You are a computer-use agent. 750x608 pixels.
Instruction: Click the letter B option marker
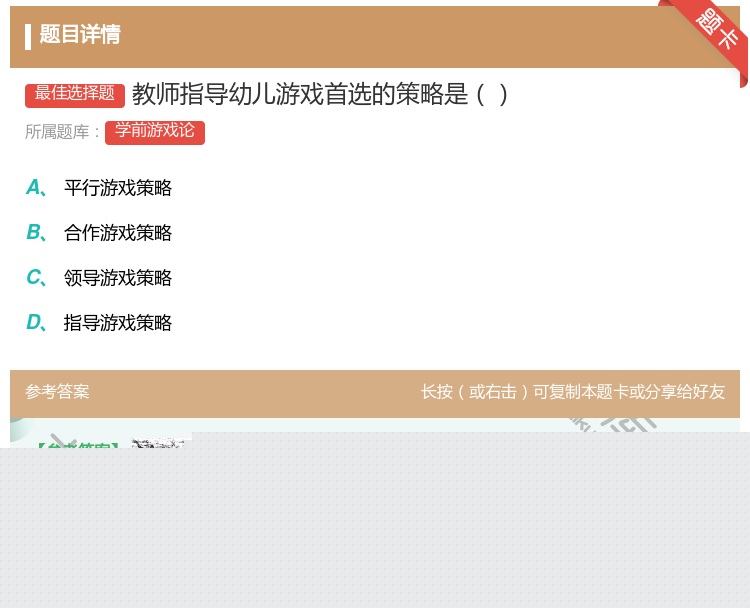(x=36, y=232)
